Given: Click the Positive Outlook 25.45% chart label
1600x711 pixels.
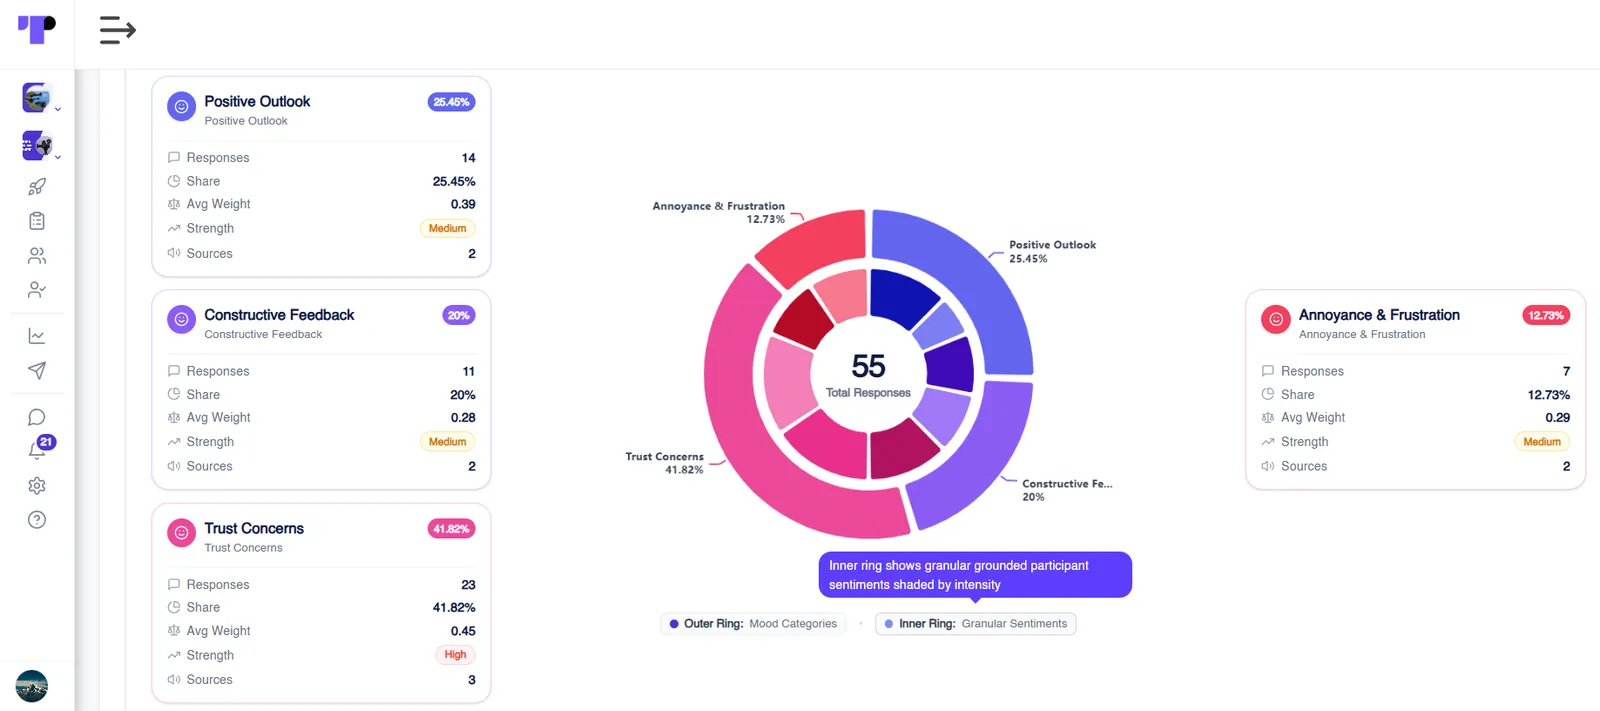Looking at the screenshot, I should tap(1052, 251).
